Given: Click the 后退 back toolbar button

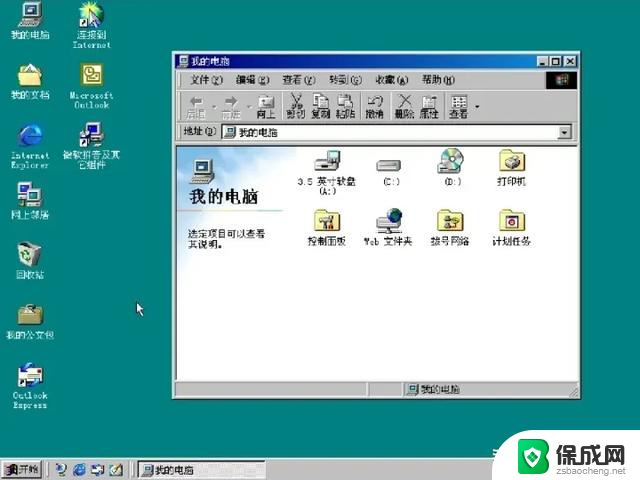Looking at the screenshot, I should (x=196, y=107).
